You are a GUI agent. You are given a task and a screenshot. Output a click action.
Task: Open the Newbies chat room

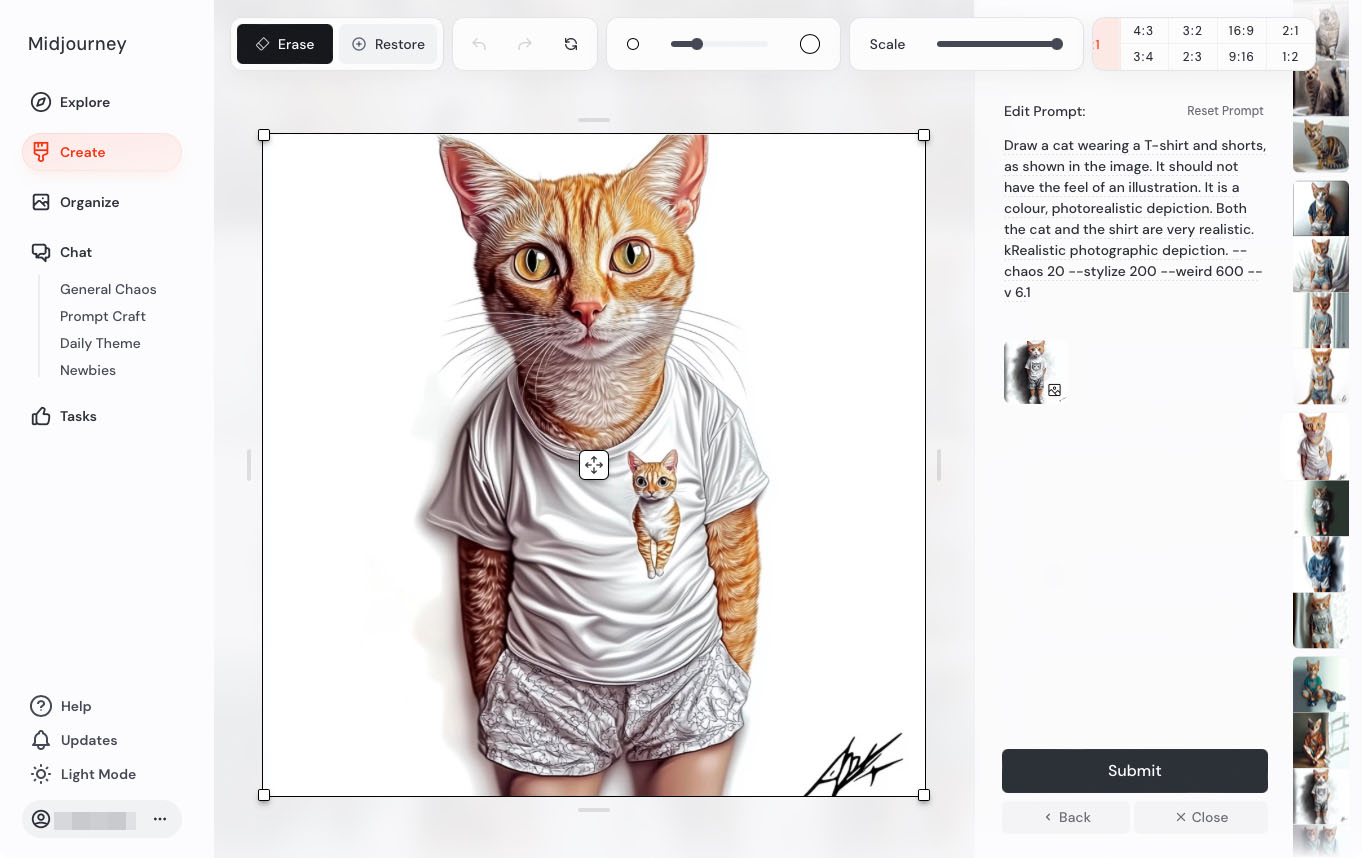(x=88, y=370)
